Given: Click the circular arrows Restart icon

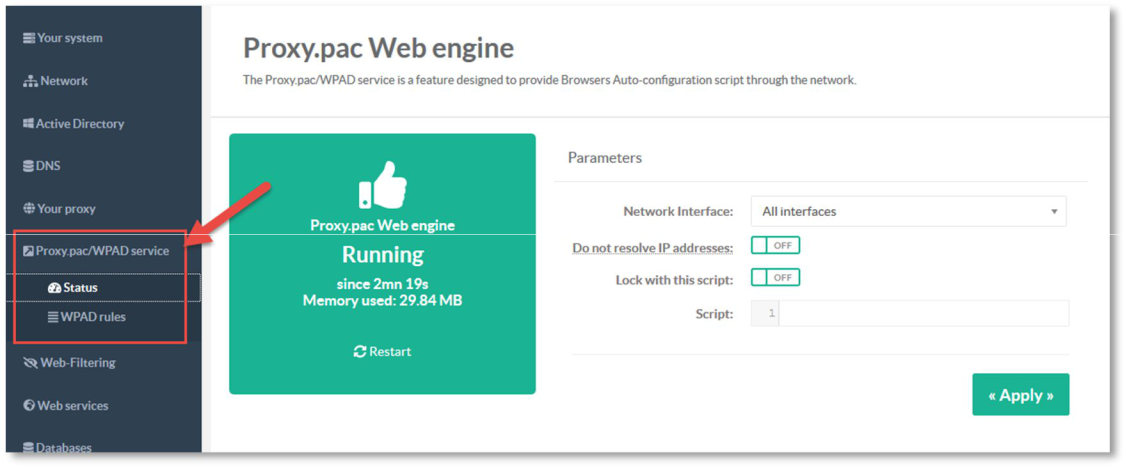Looking at the screenshot, I should 359,352.
